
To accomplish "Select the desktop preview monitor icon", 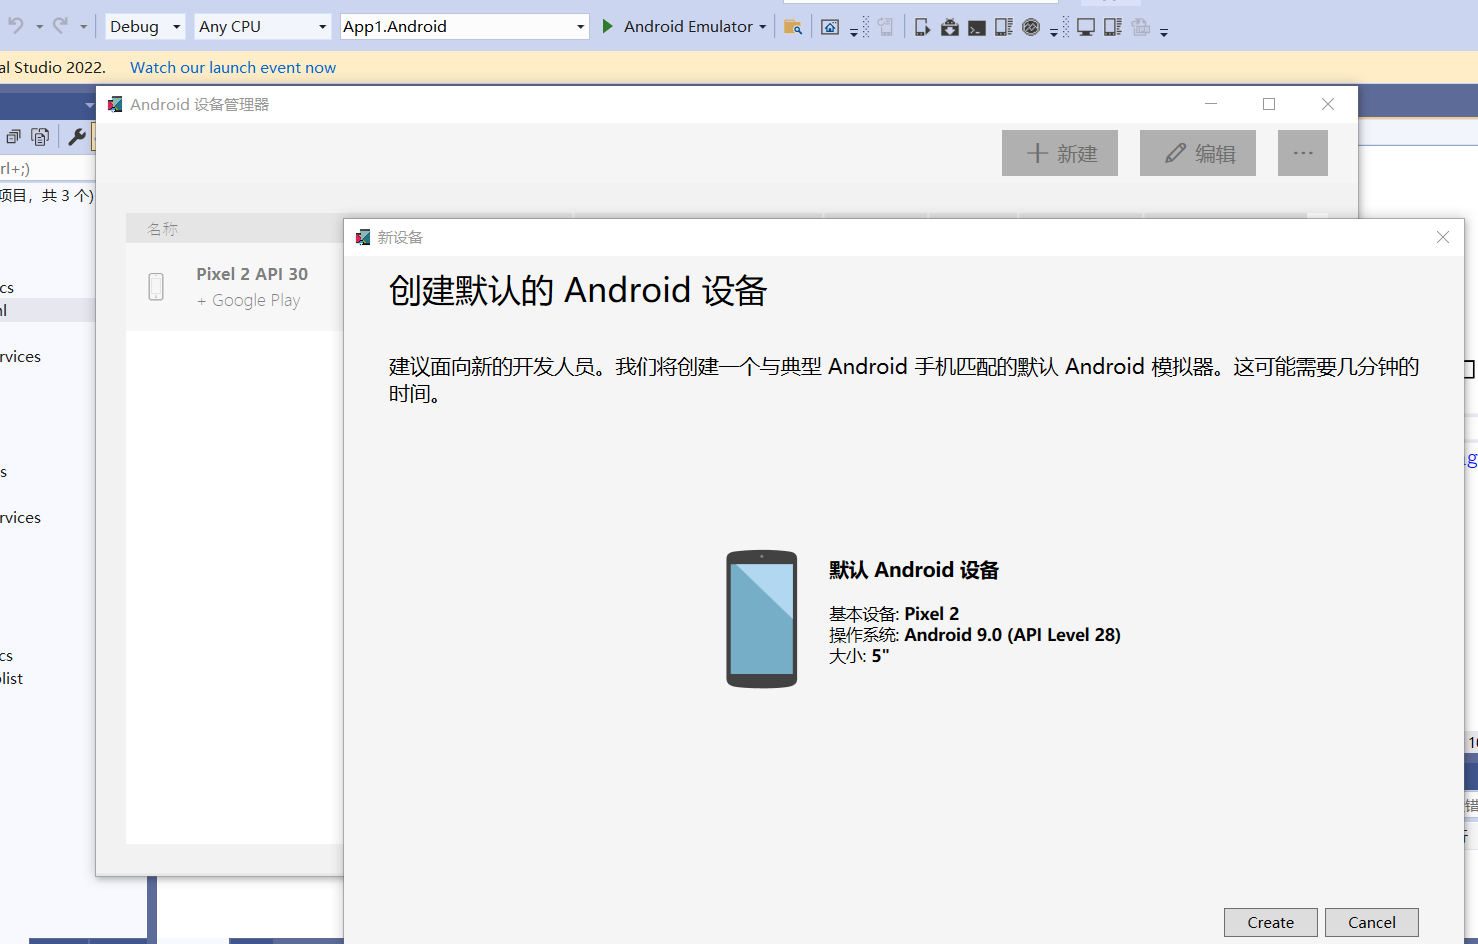I will tap(1086, 26).
